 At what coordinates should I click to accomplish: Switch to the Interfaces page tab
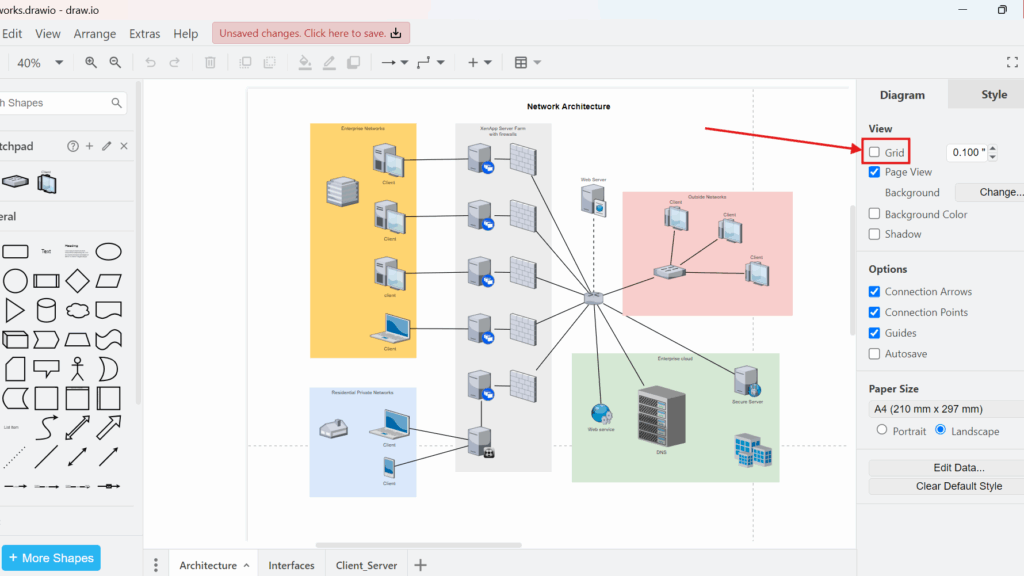pos(291,565)
